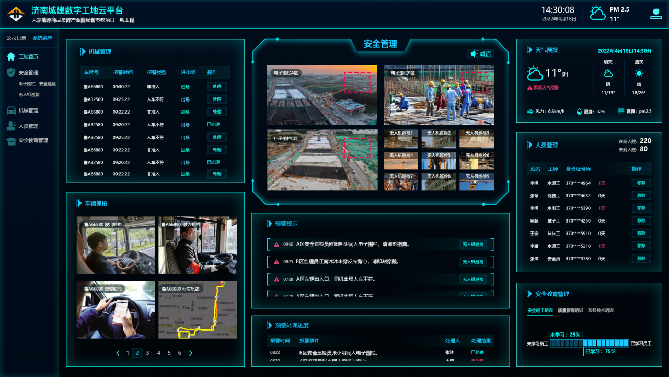
Task: Go to previous page of vehicle snapshots
Action: [118, 353]
